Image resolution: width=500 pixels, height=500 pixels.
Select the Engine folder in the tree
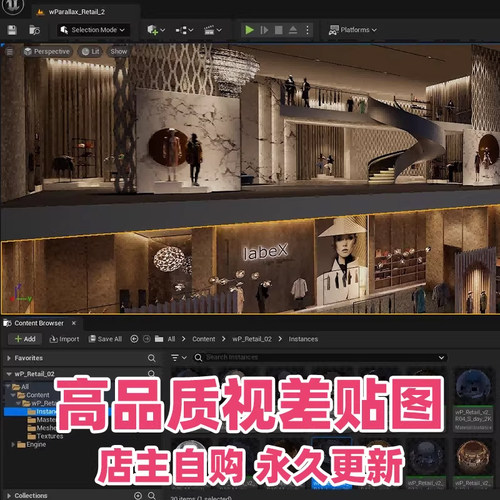(32, 445)
